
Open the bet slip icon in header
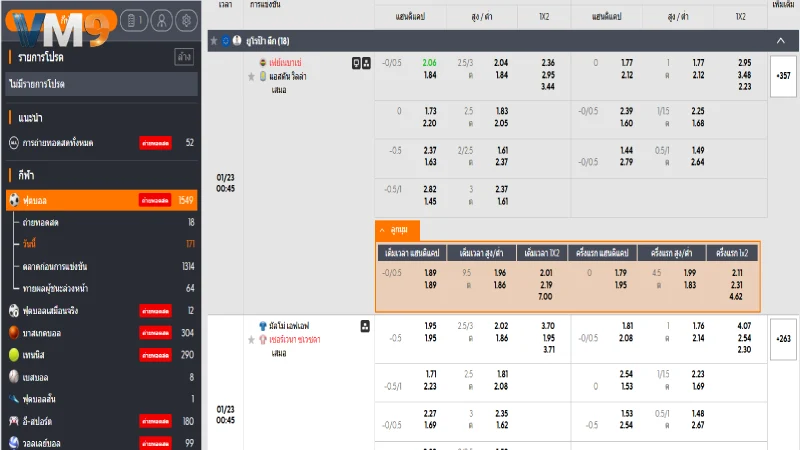click(134, 20)
